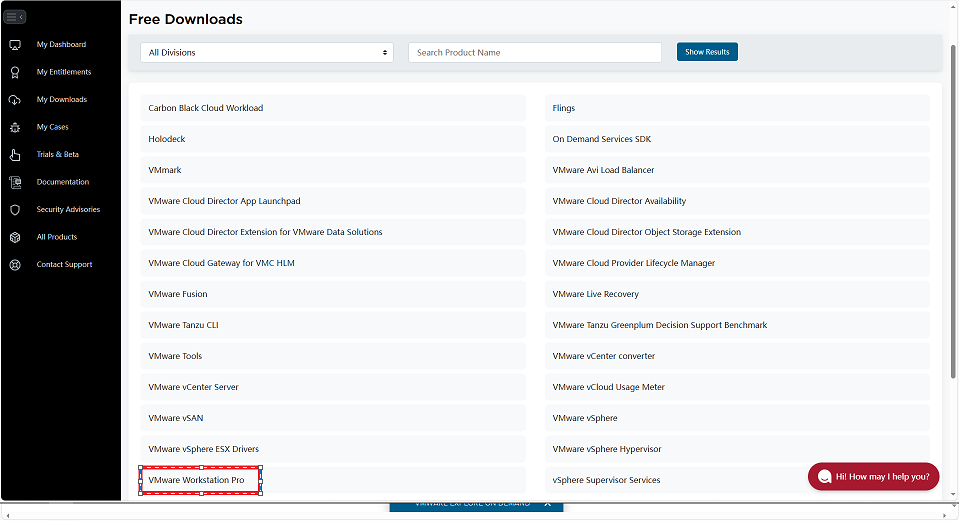The image size is (959, 521).
Task: Open the chat help button
Action: tap(873, 477)
